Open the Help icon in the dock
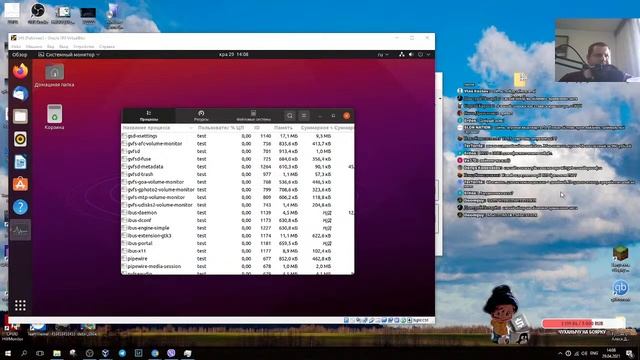 [20, 207]
